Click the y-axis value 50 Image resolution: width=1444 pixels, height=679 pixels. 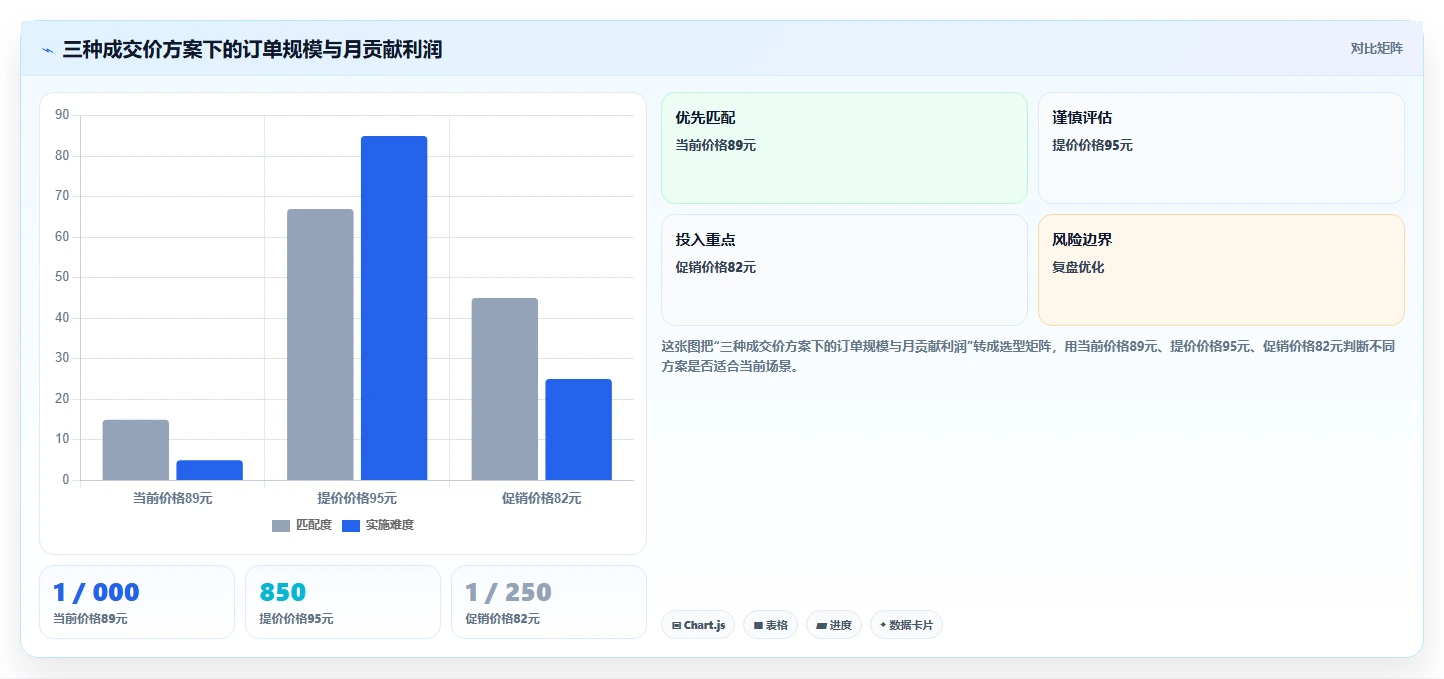tap(62, 277)
